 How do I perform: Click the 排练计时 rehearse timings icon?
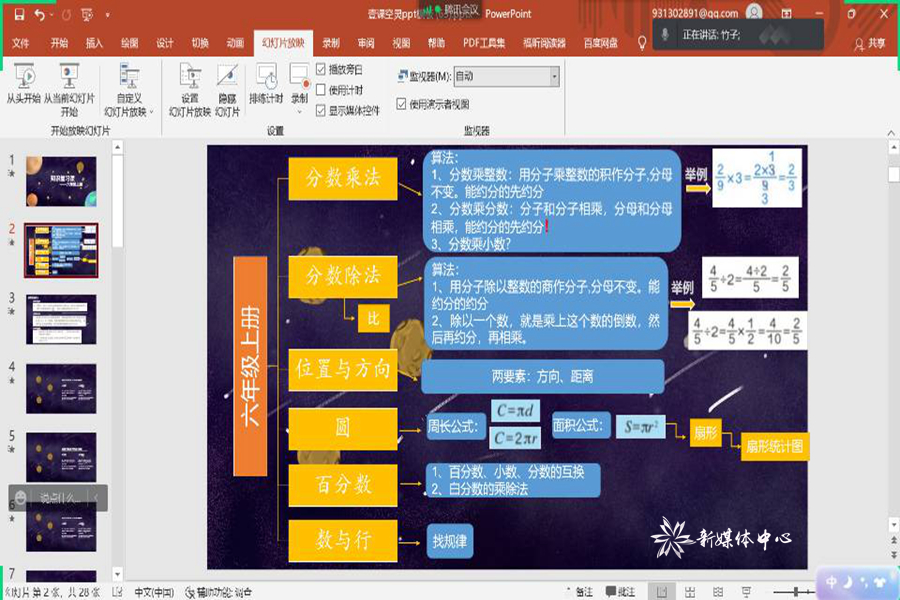coord(266,78)
